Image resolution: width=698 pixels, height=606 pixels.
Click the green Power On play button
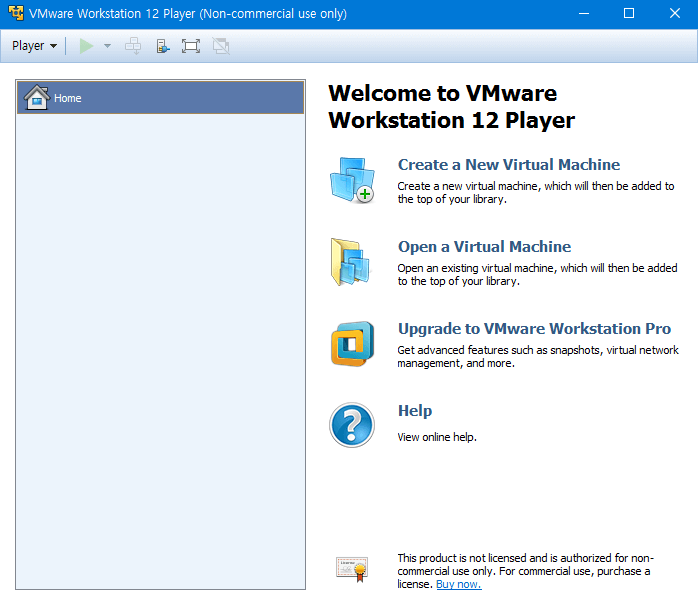86,46
